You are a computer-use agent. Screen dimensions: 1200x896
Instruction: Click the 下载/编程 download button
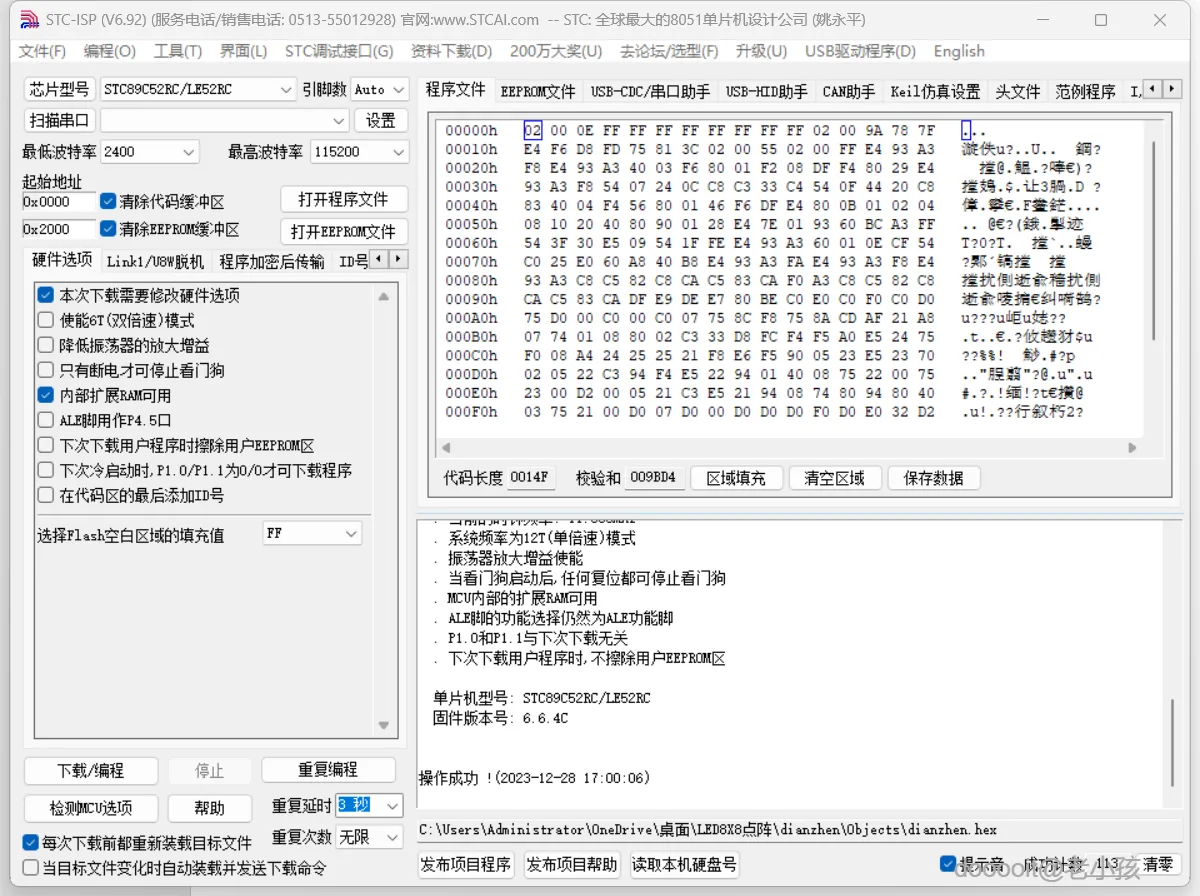coord(91,771)
